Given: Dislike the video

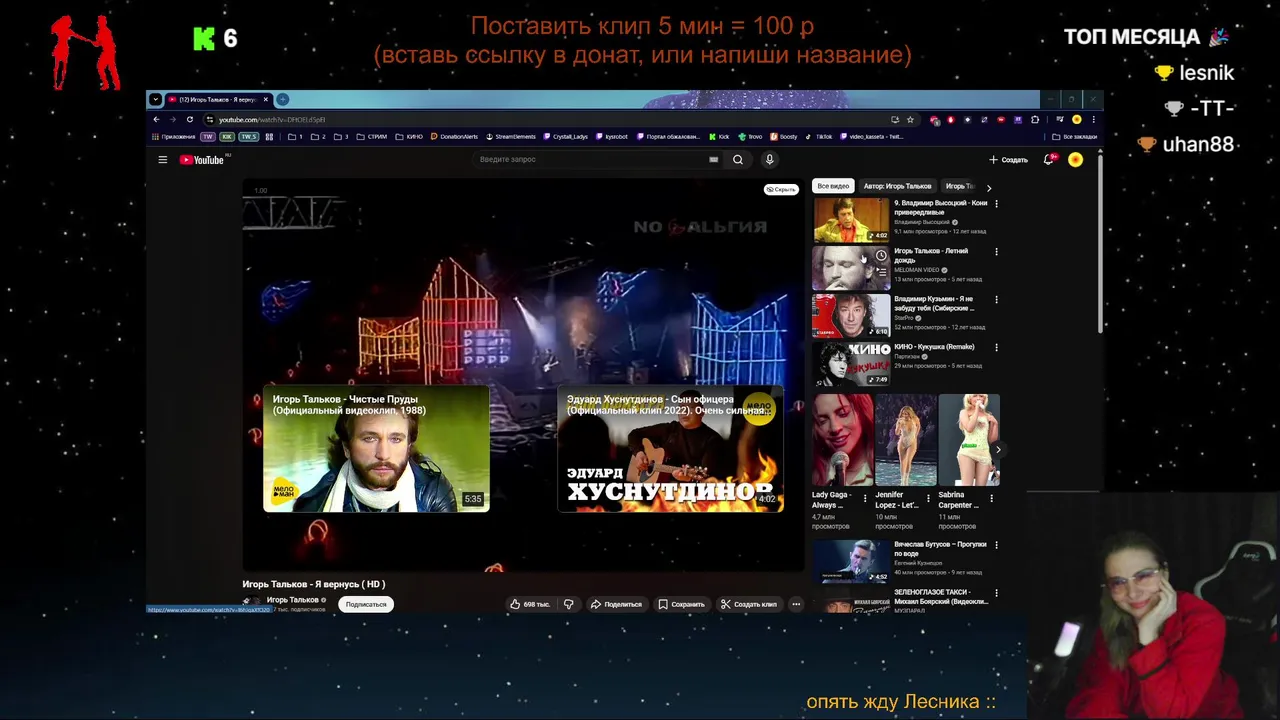Looking at the screenshot, I should pos(569,604).
